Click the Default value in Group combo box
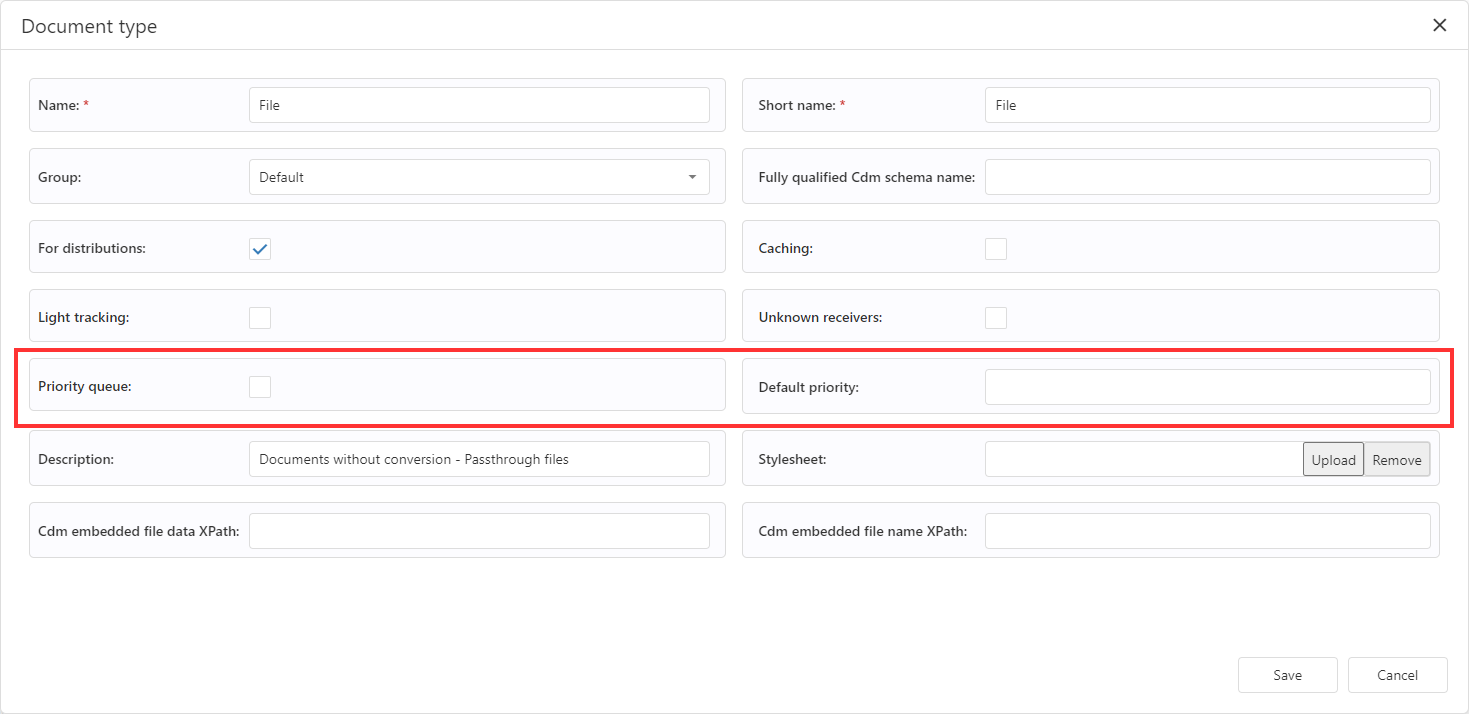1469x714 pixels. tap(460, 177)
